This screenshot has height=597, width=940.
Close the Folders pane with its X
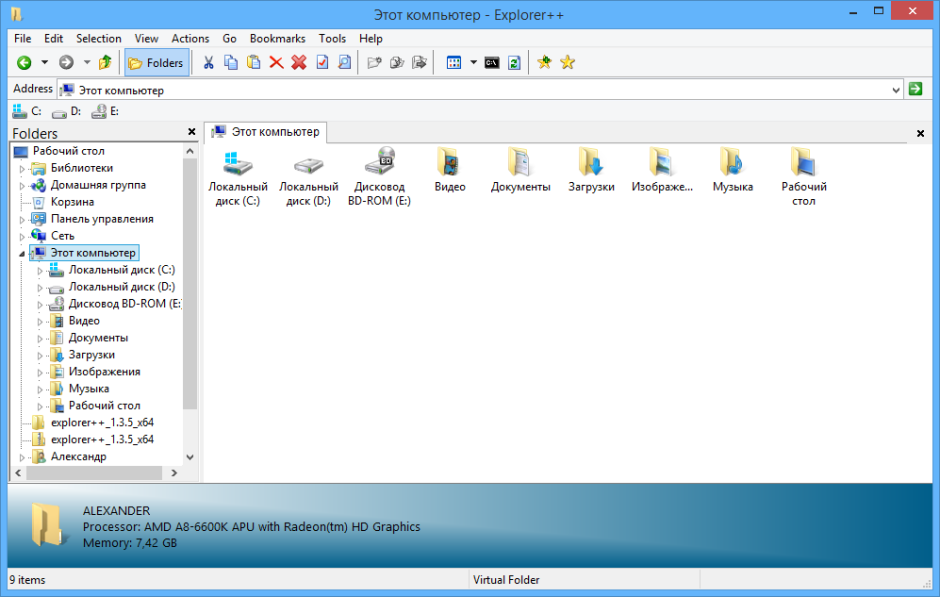[192, 132]
